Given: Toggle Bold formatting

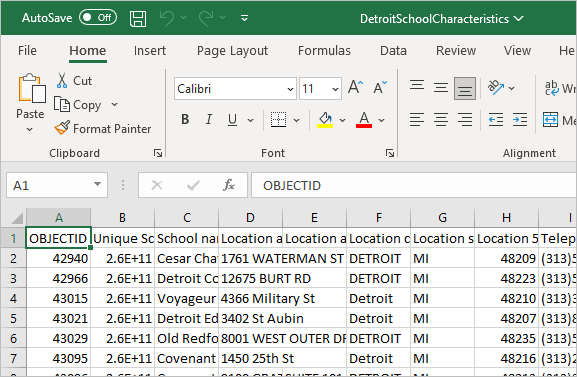Looking at the screenshot, I should click(185, 120).
